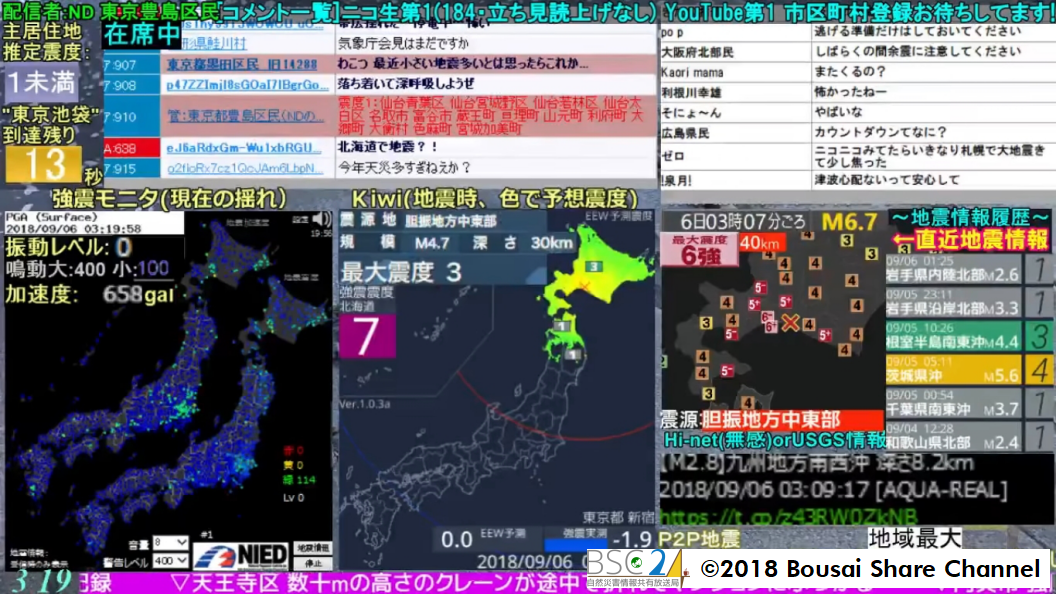The width and height of the screenshot is (1057, 594).
Task: Click YouTube comment by Kaori mama
Action: [857, 72]
